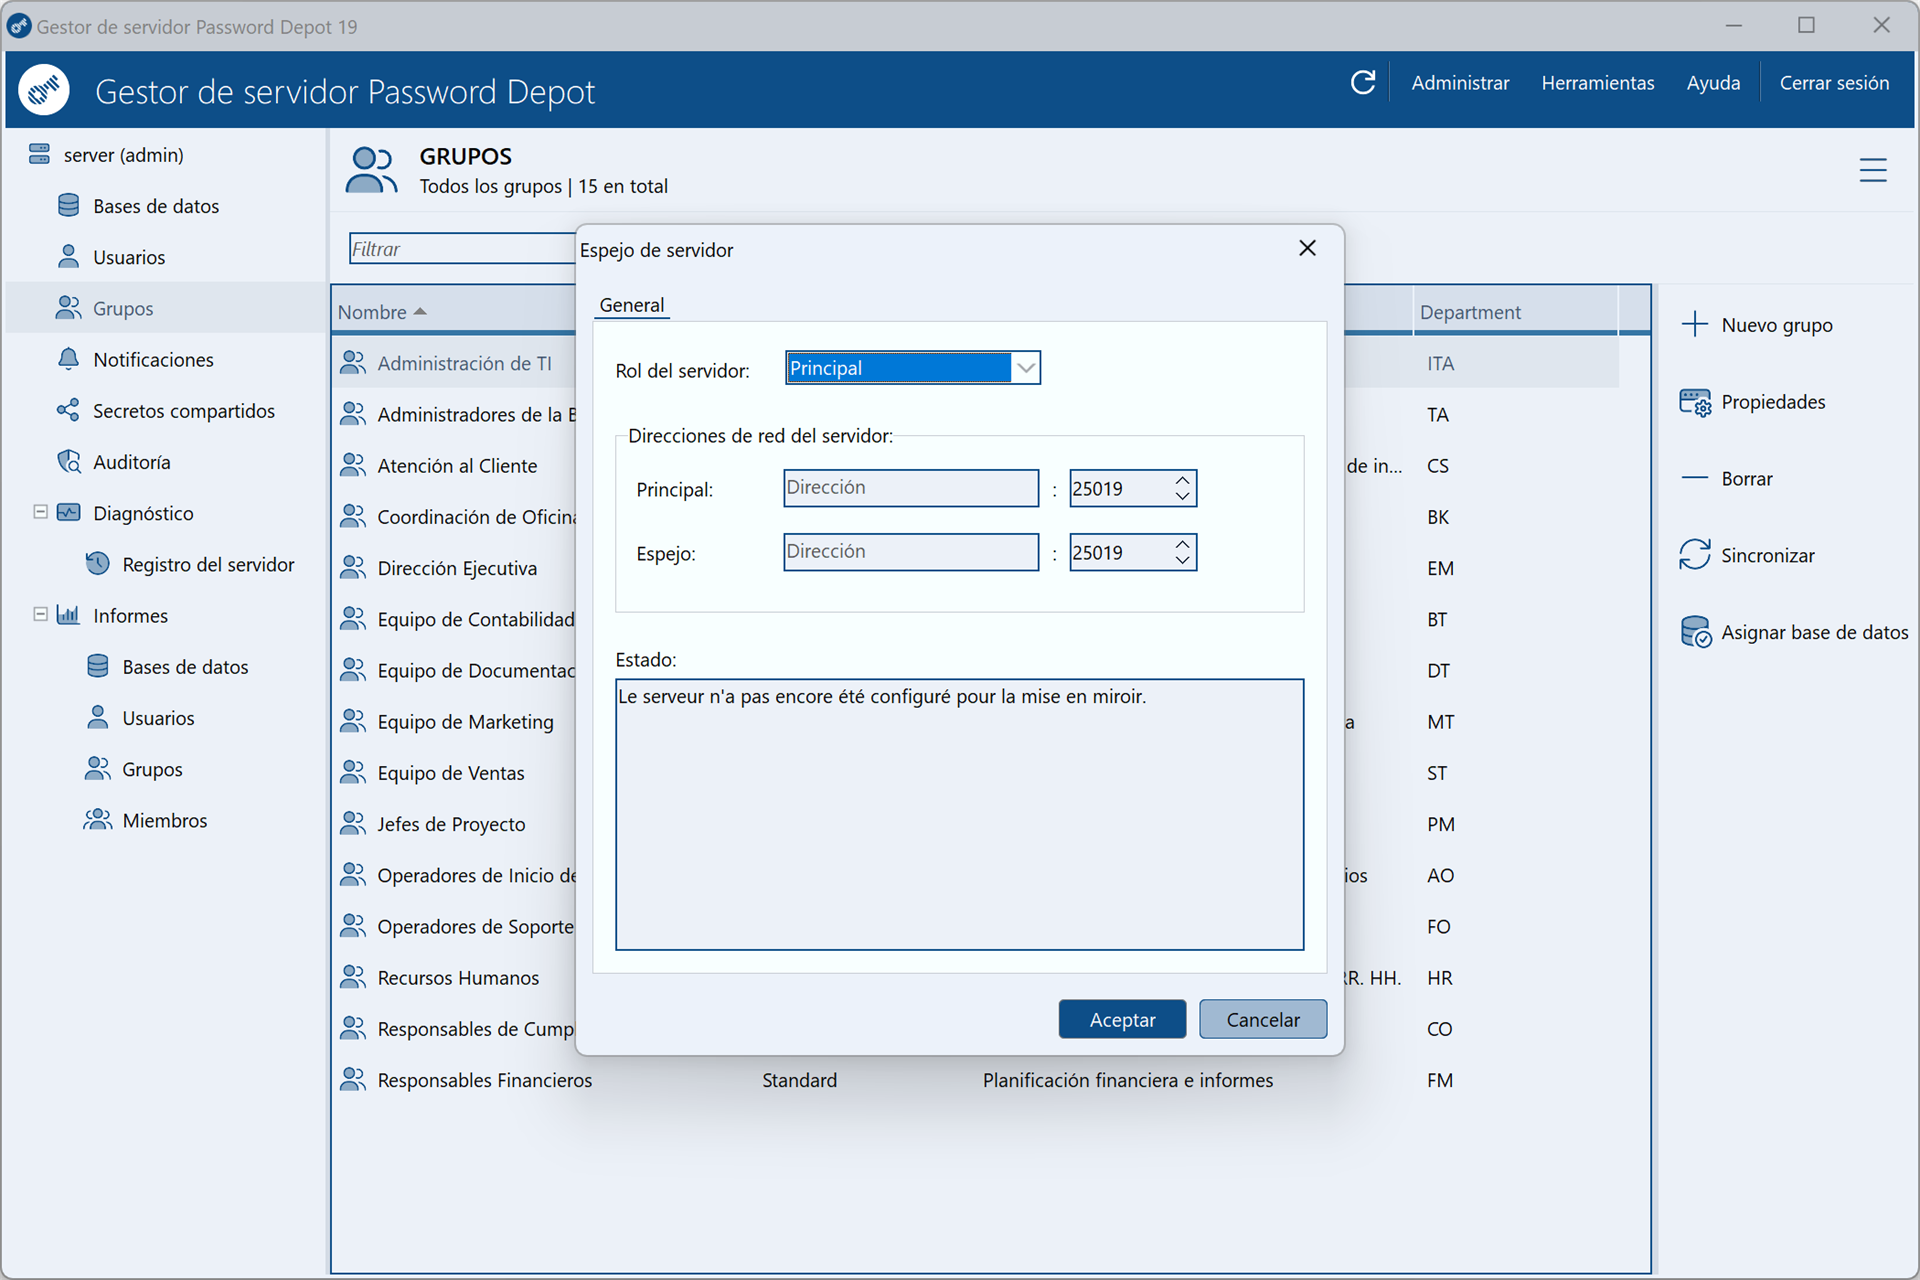Select the Atención al Cliente group row
This screenshot has width=1920, height=1280.
tap(457, 465)
